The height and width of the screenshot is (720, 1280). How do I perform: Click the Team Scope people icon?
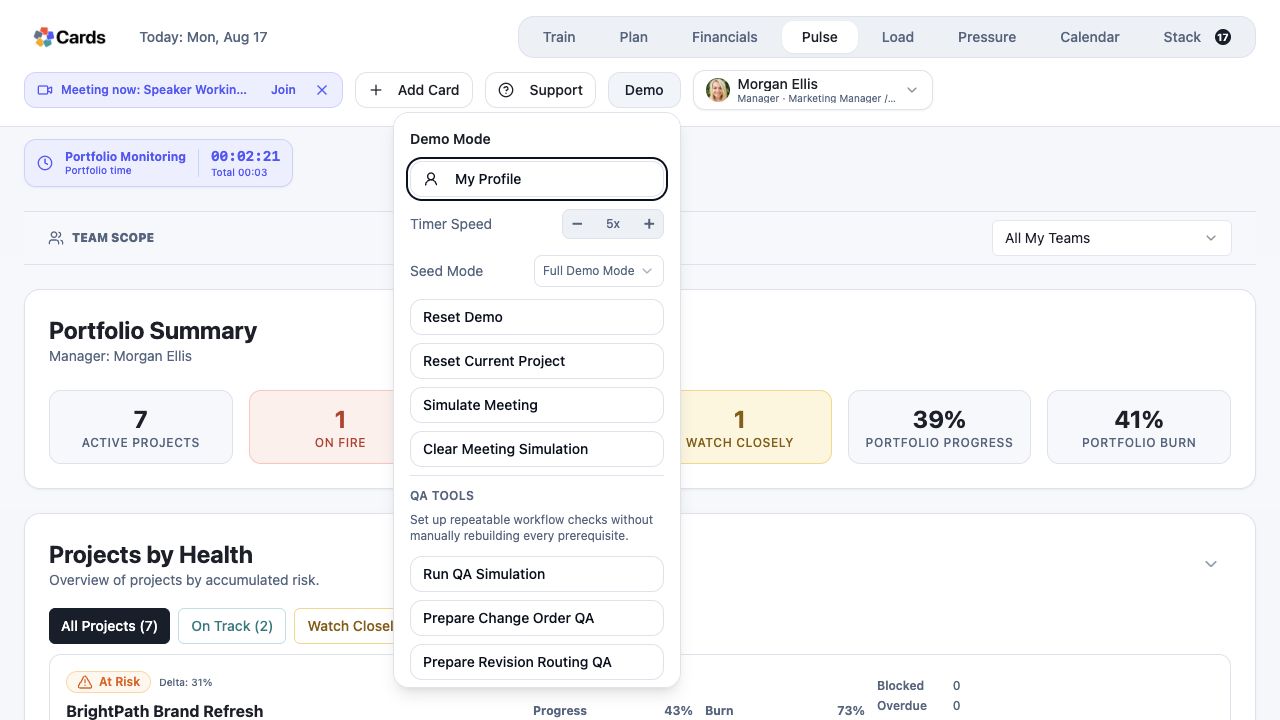[56, 238]
